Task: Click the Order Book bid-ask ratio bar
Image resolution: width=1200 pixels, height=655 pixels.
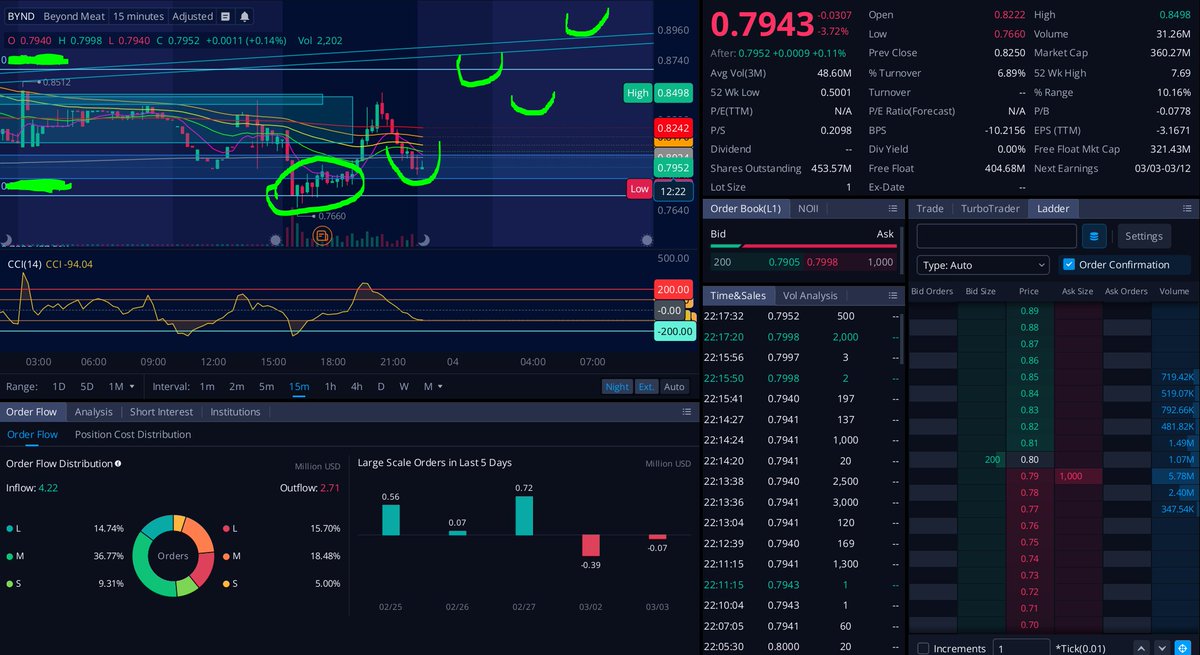Action: [802, 245]
